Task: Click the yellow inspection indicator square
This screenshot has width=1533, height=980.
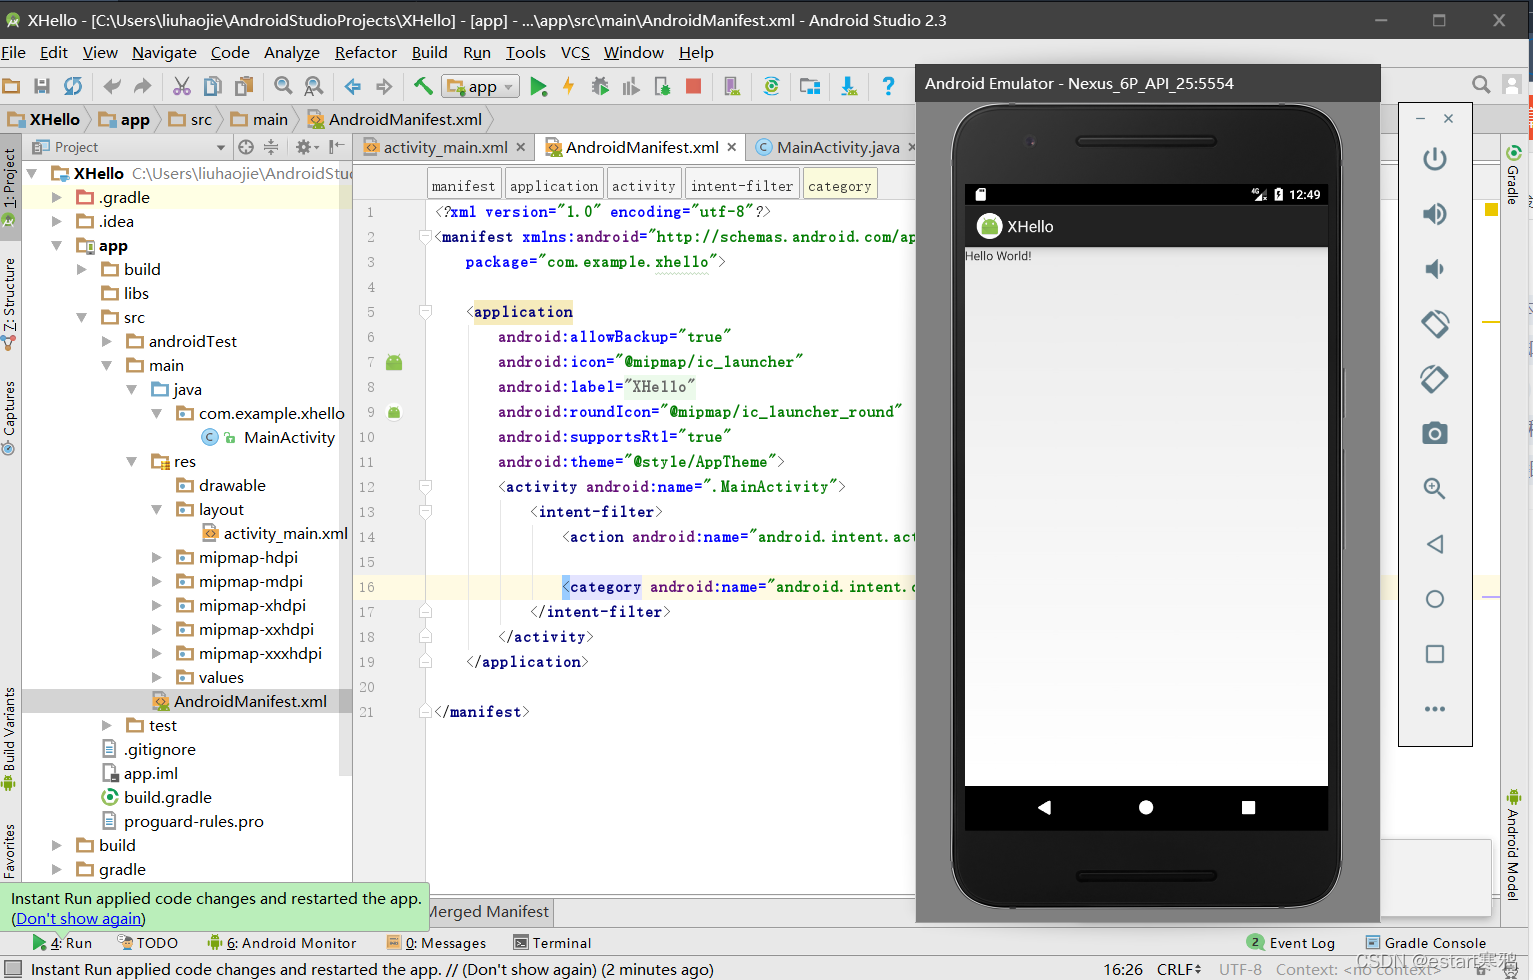Action: tap(1491, 209)
